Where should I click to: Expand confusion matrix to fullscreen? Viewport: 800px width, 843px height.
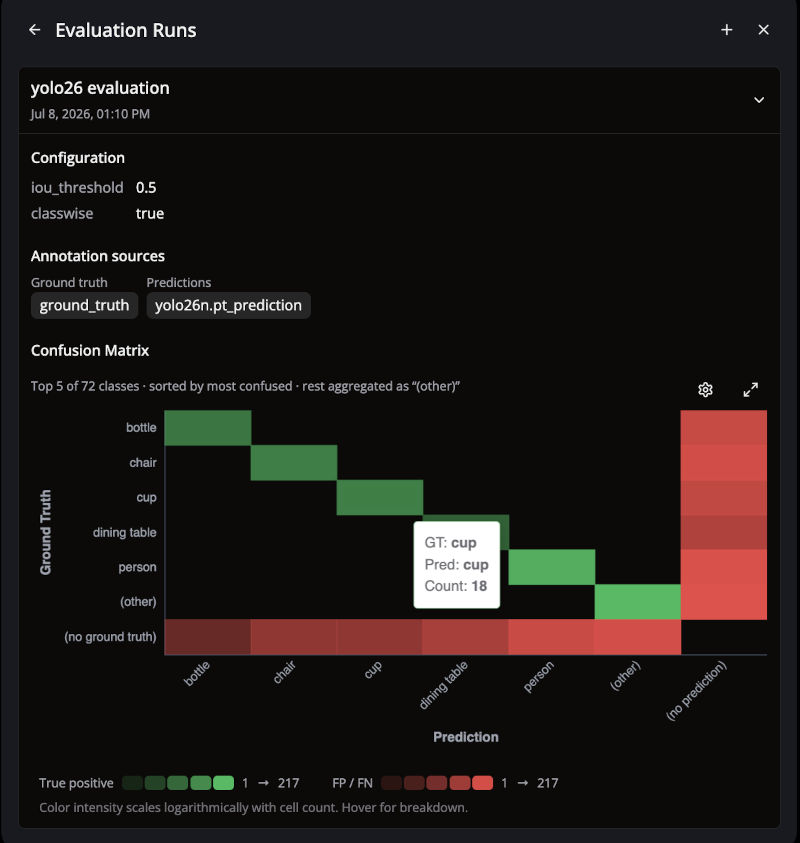[751, 389]
